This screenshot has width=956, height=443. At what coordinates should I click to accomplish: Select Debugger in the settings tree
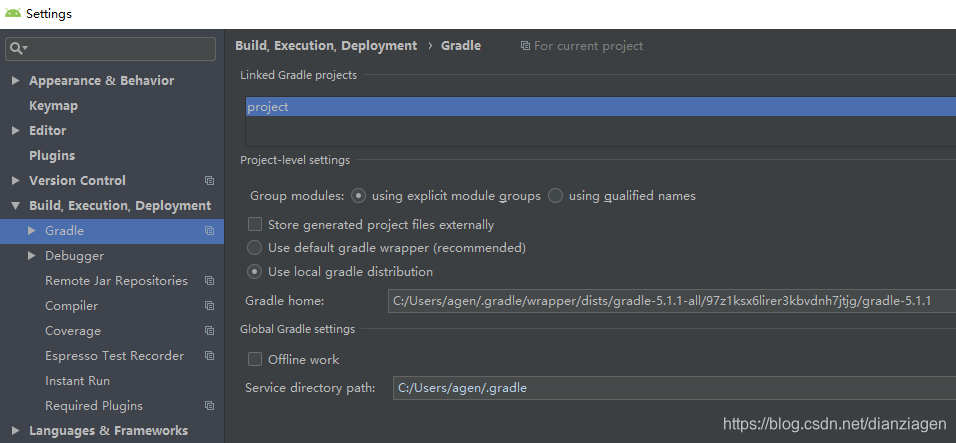click(74, 256)
